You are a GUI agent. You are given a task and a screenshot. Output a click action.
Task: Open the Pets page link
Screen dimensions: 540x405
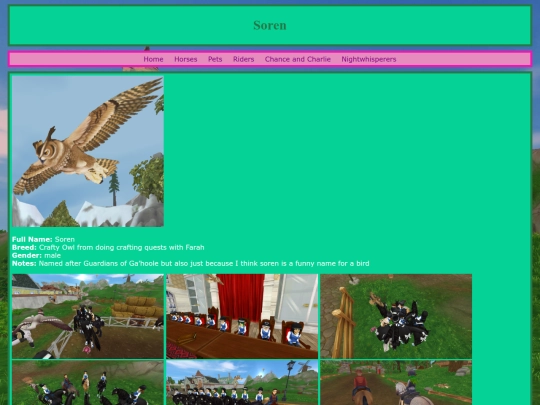(x=215, y=59)
